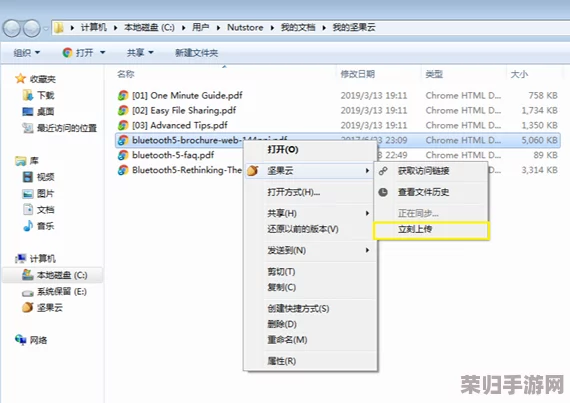The height and width of the screenshot is (403, 570).
Task: Click the 库 libraries icon
Action: point(20,161)
